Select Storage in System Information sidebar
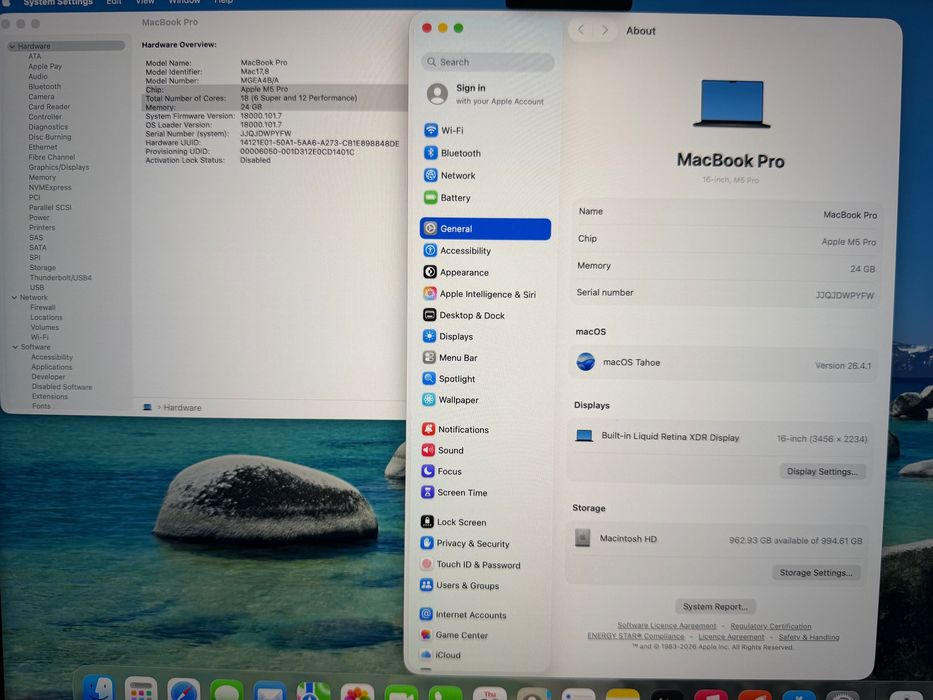 43,268
